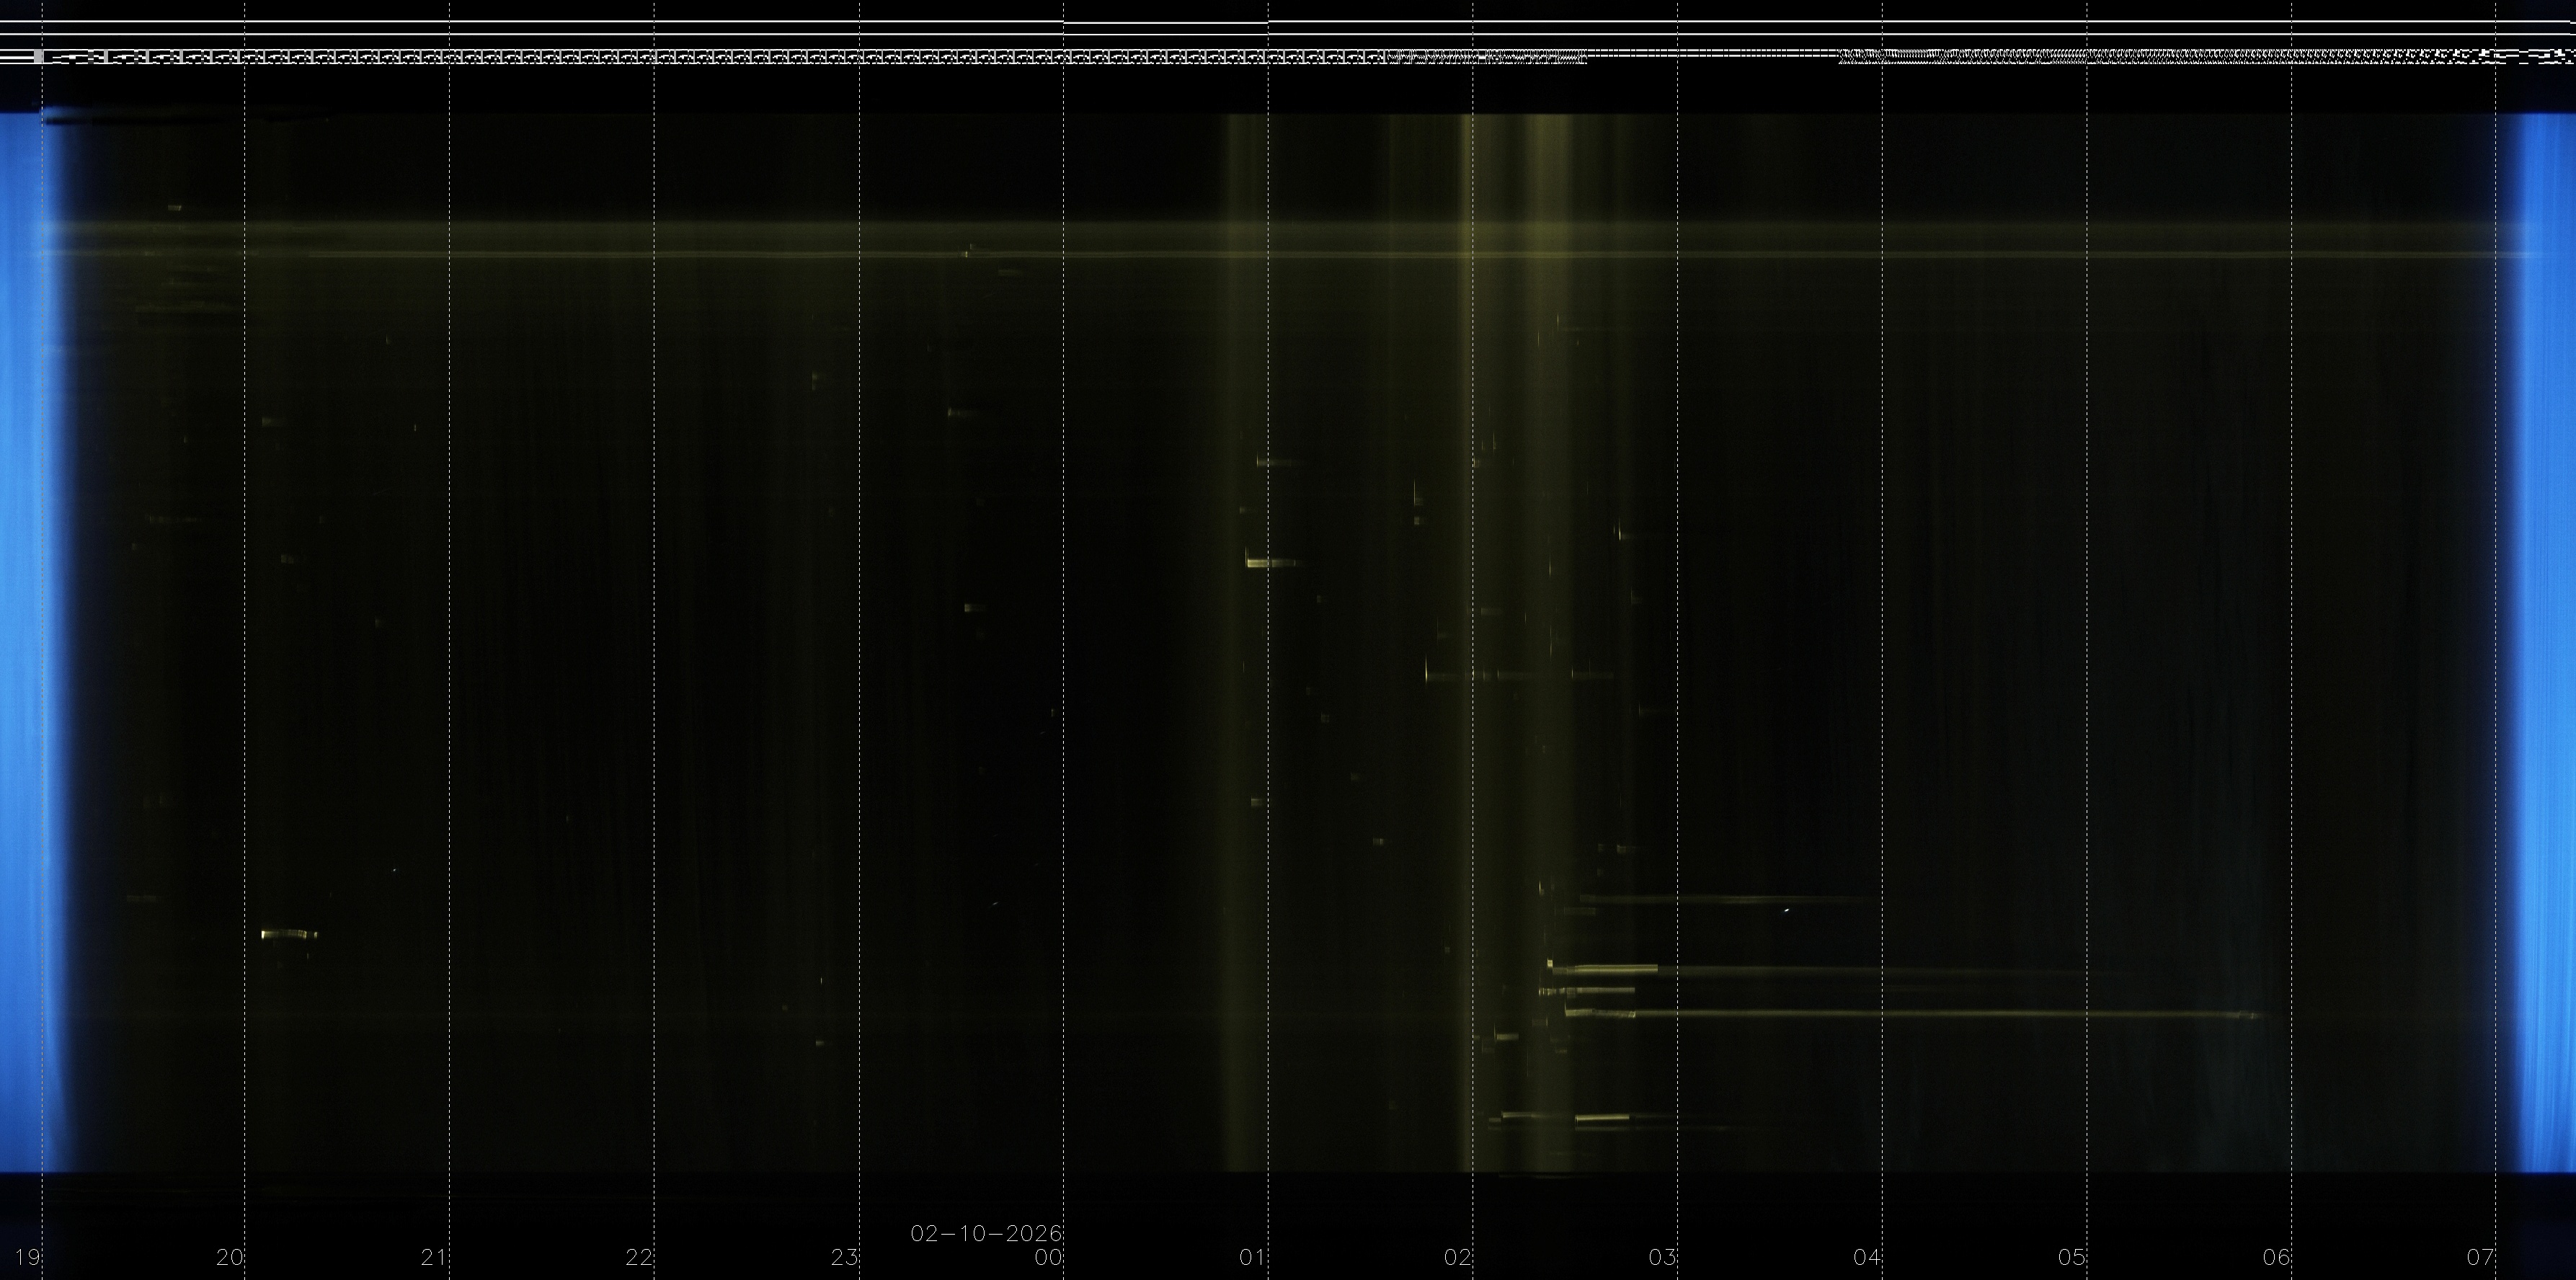The image size is (2576, 1280).
Task: Click the 03 hour label
Action: 1662,1257
